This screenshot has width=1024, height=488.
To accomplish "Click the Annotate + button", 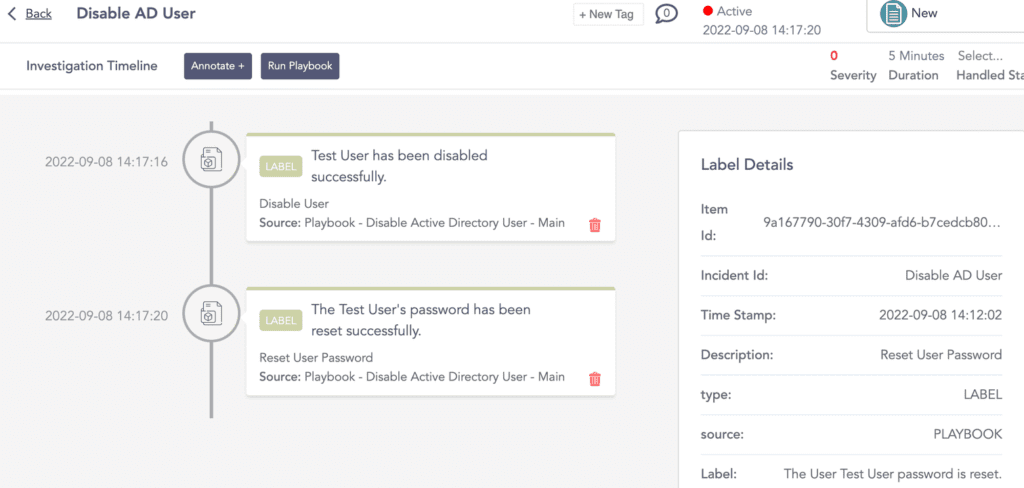I will click(218, 66).
